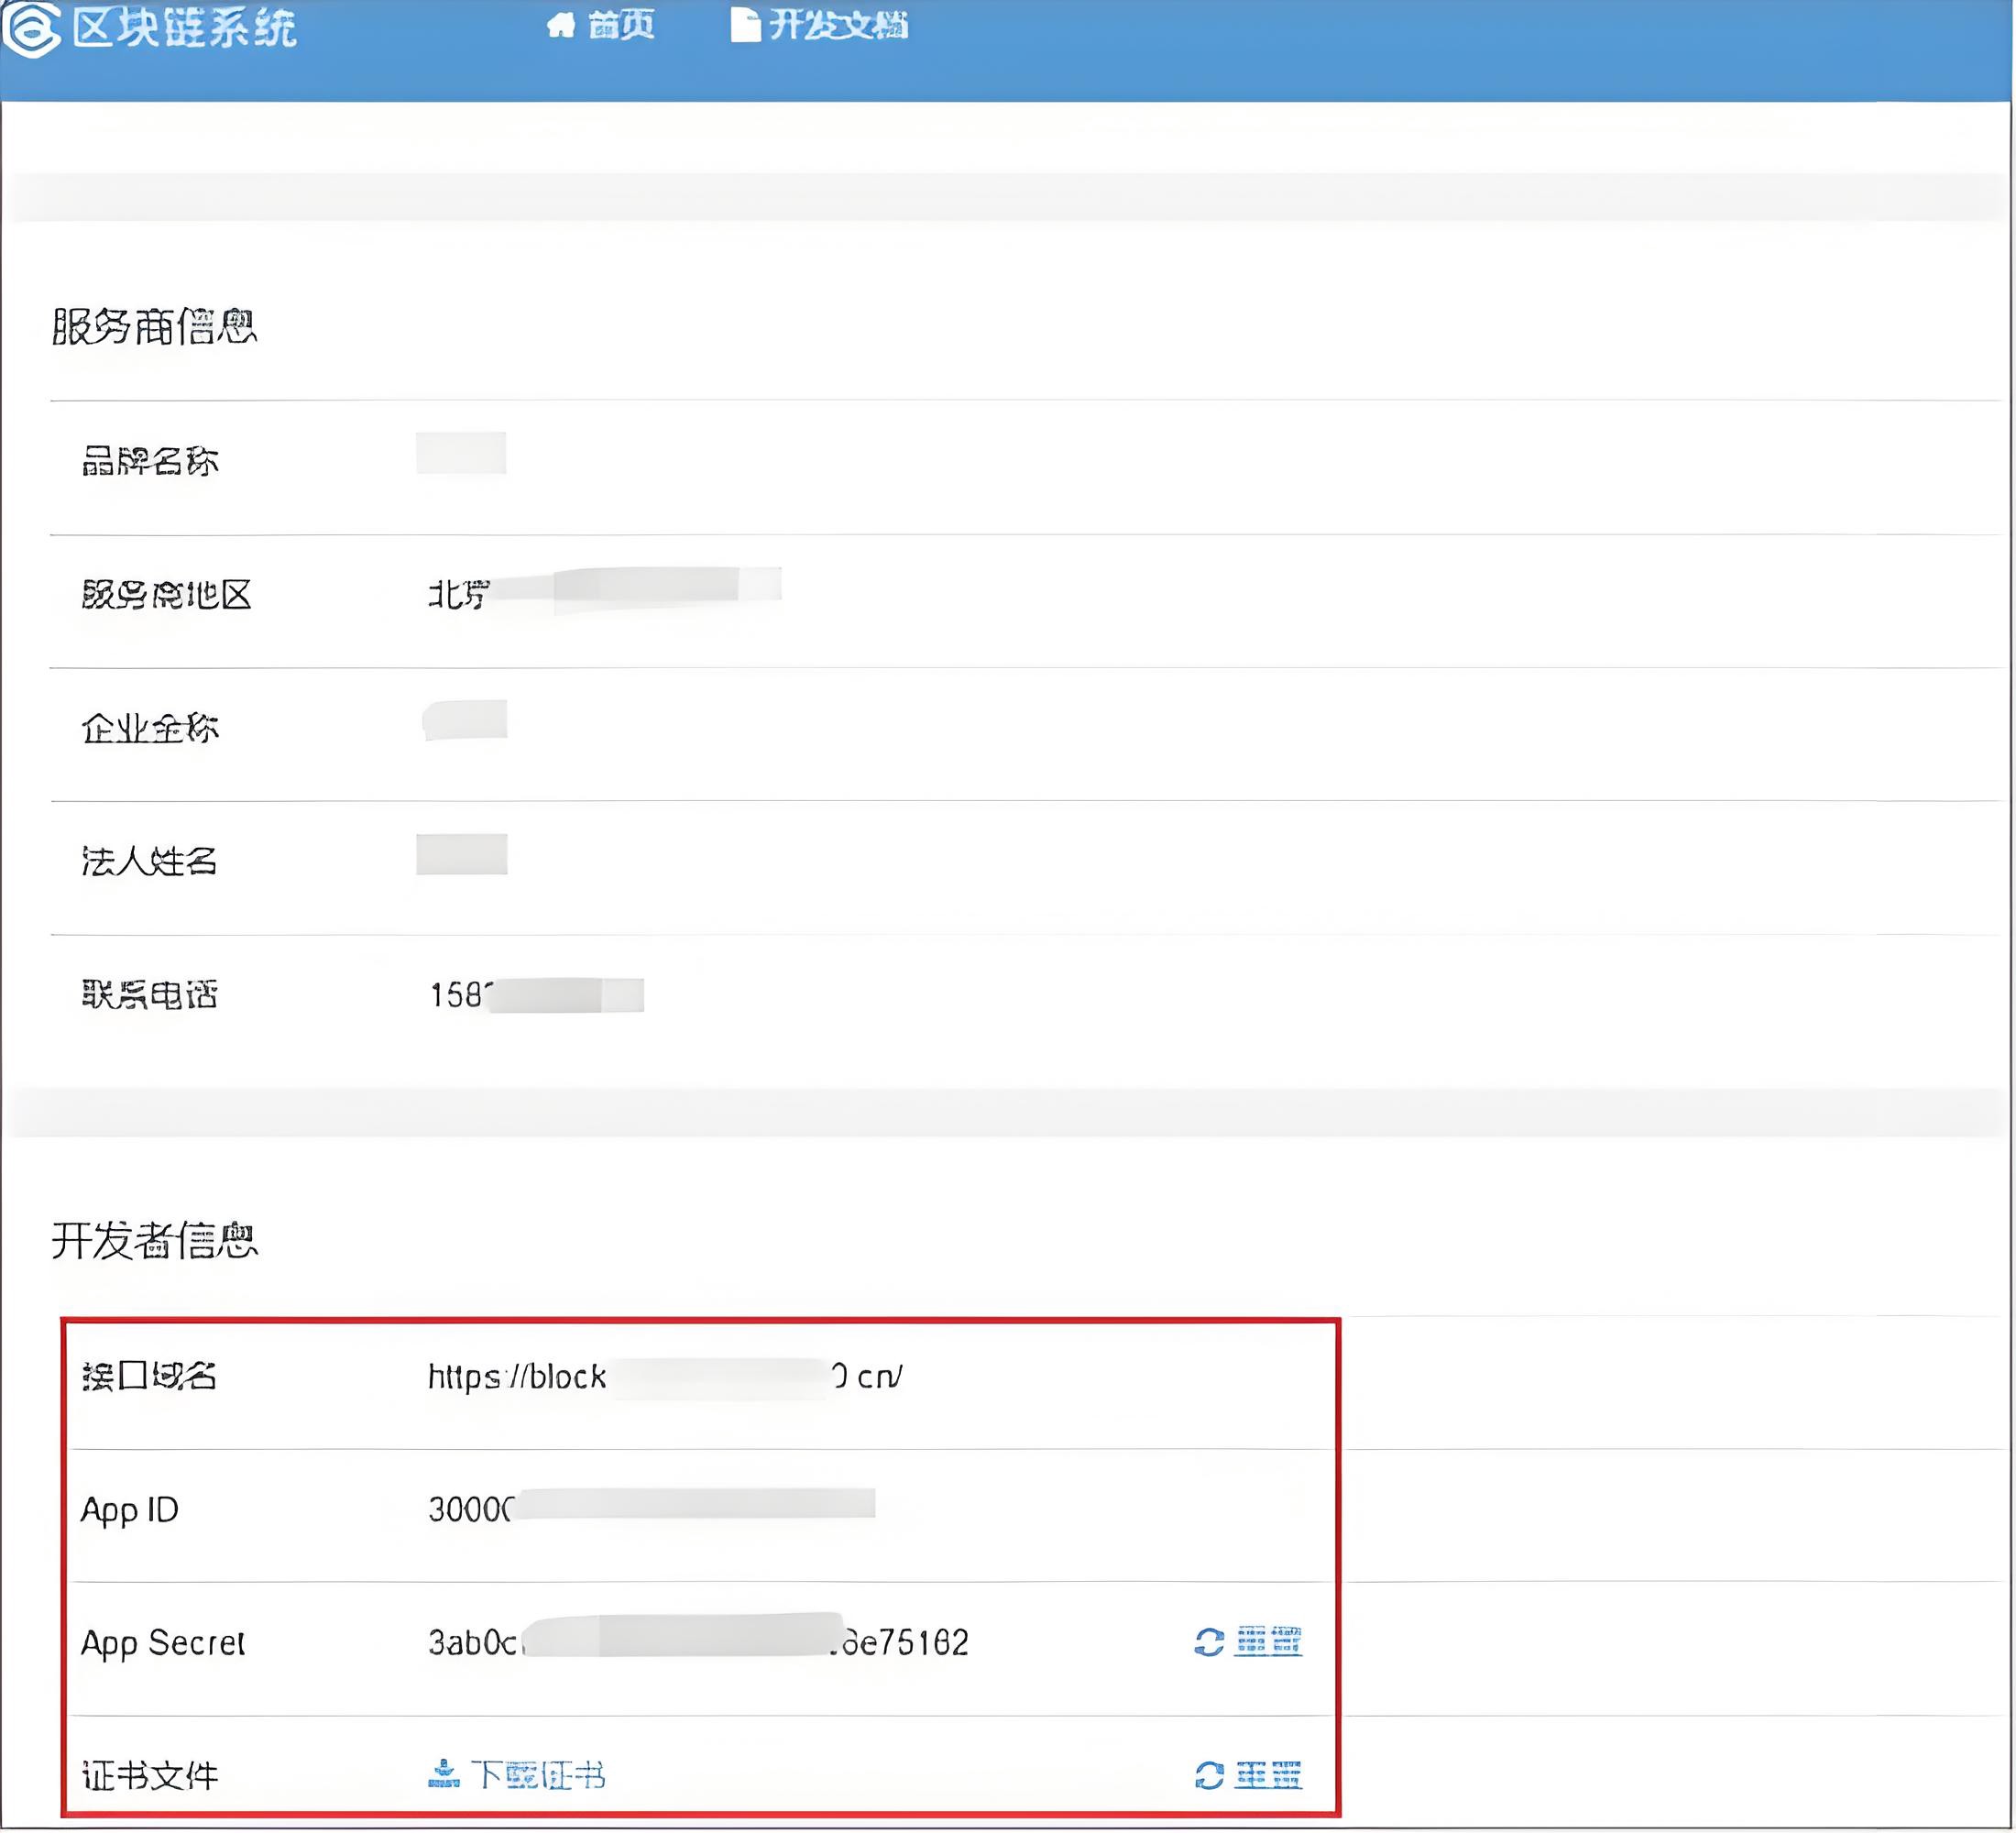Click the App ID label
Screen dimensions: 2016x1833
coord(130,1510)
